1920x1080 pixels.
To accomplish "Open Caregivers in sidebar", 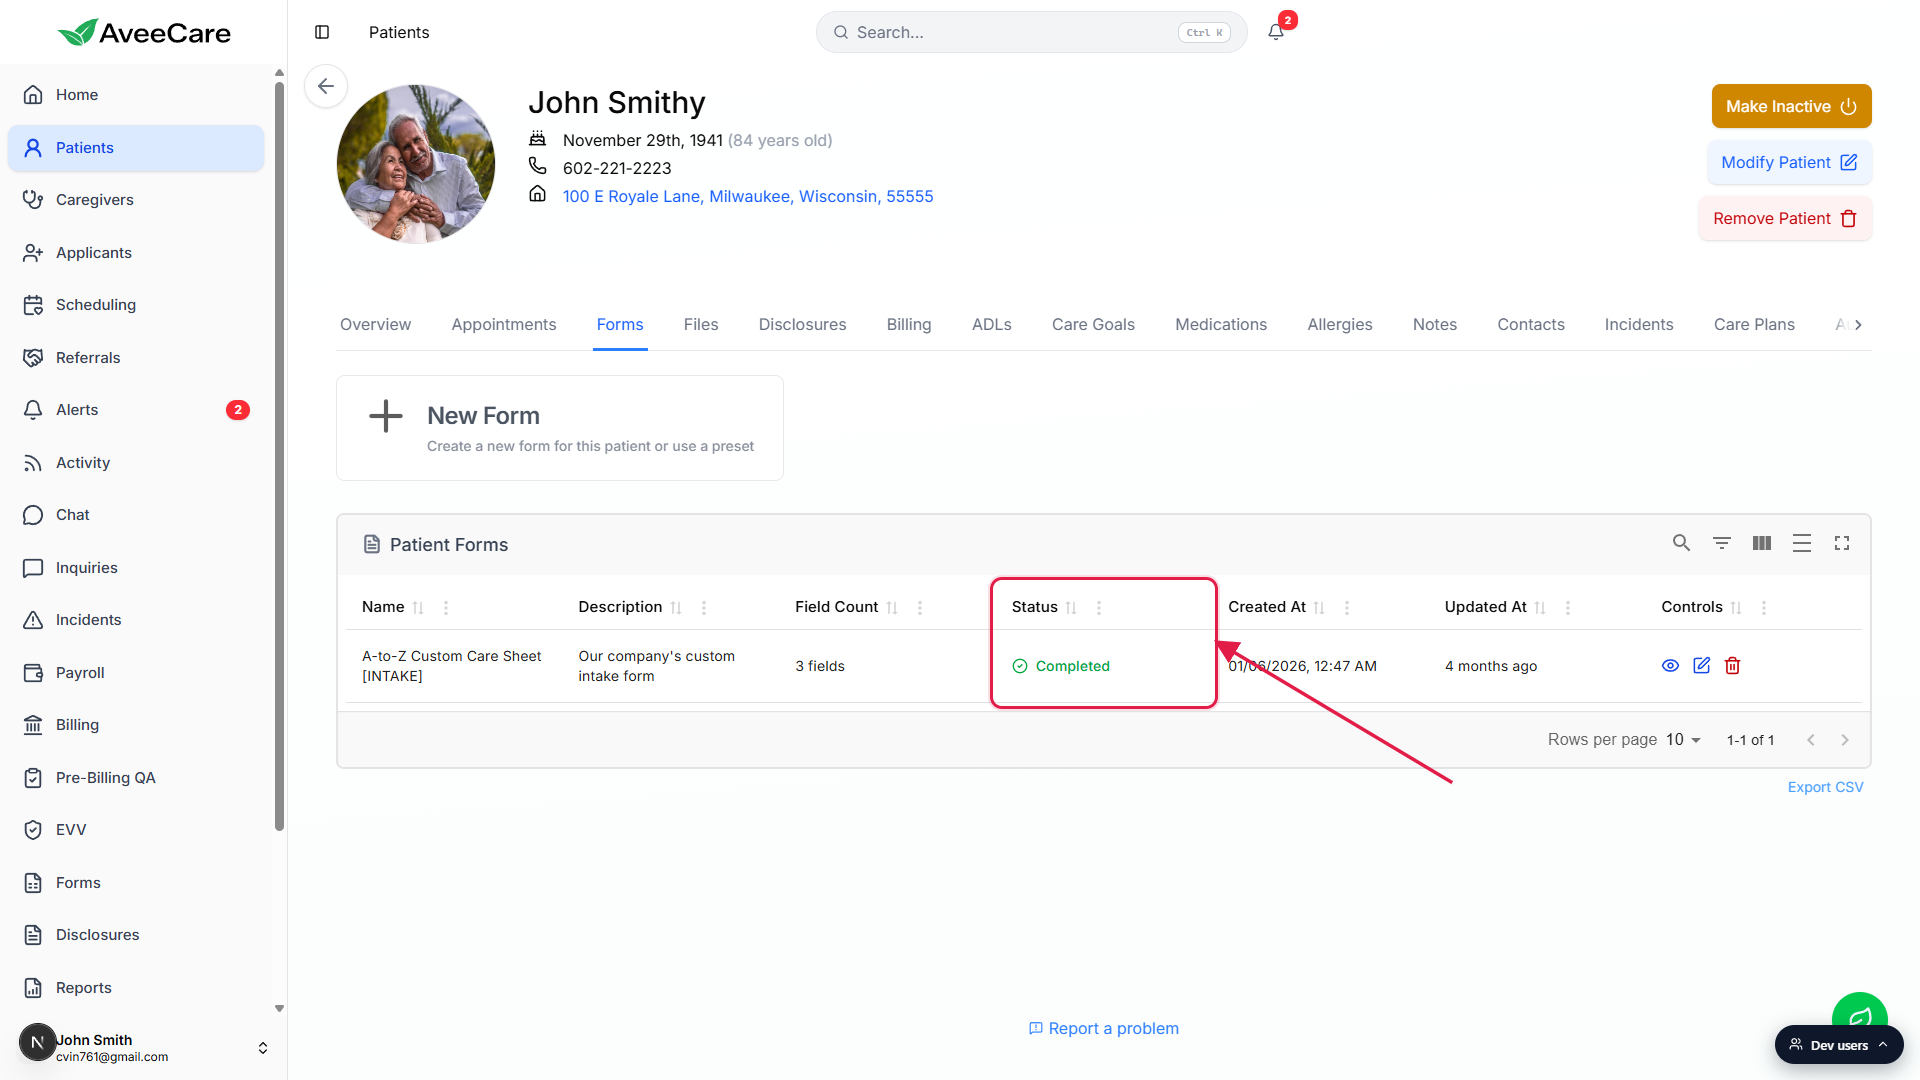I will (x=136, y=200).
